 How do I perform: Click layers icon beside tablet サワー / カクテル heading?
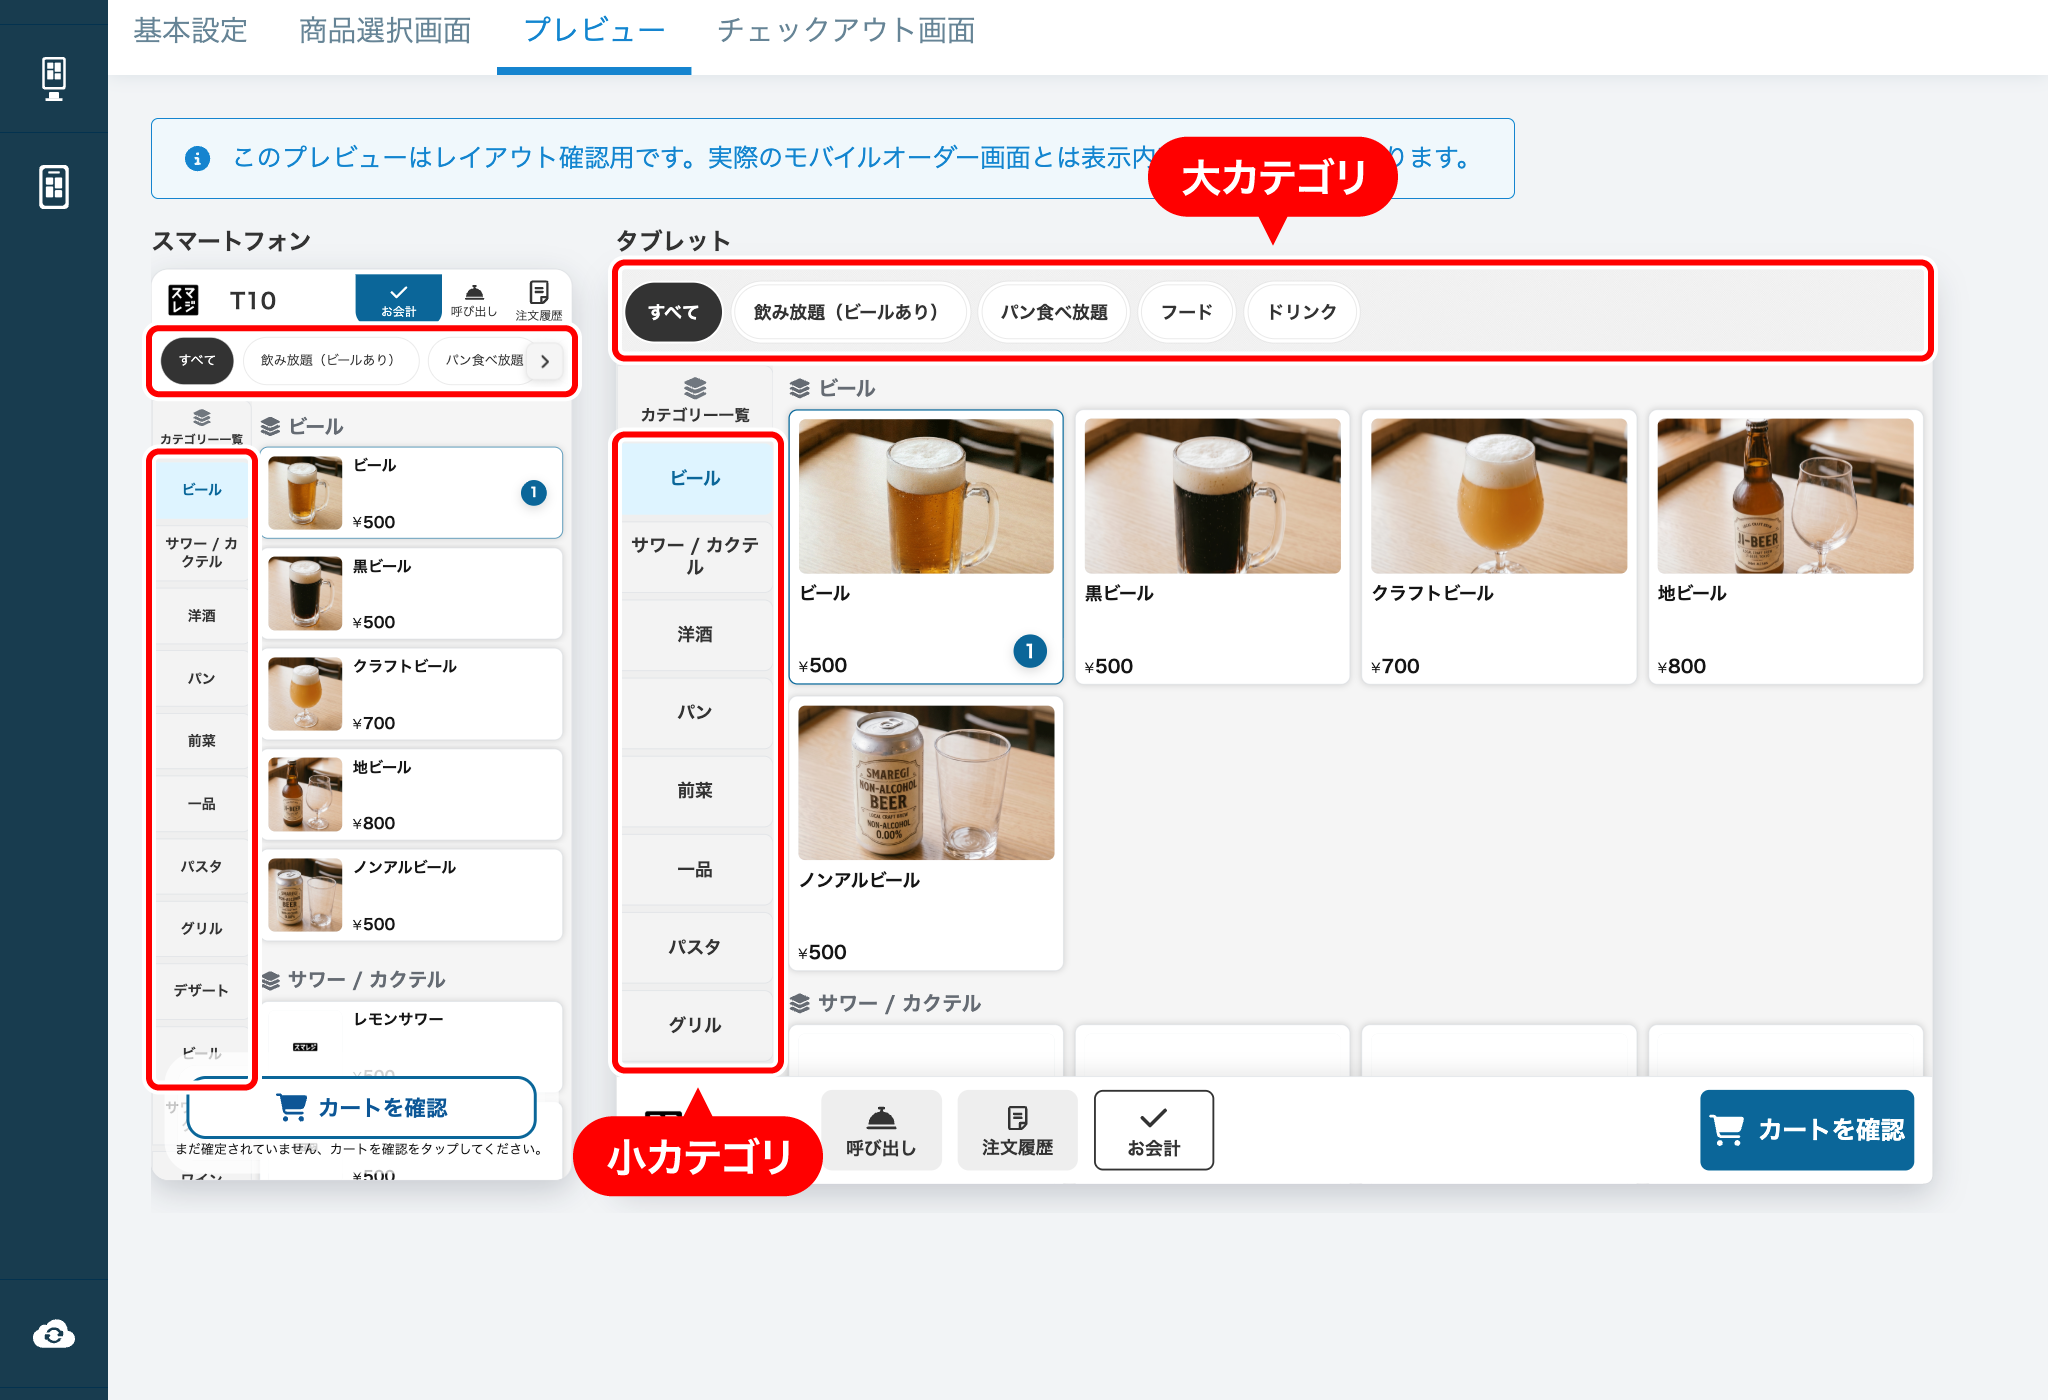(x=800, y=1003)
